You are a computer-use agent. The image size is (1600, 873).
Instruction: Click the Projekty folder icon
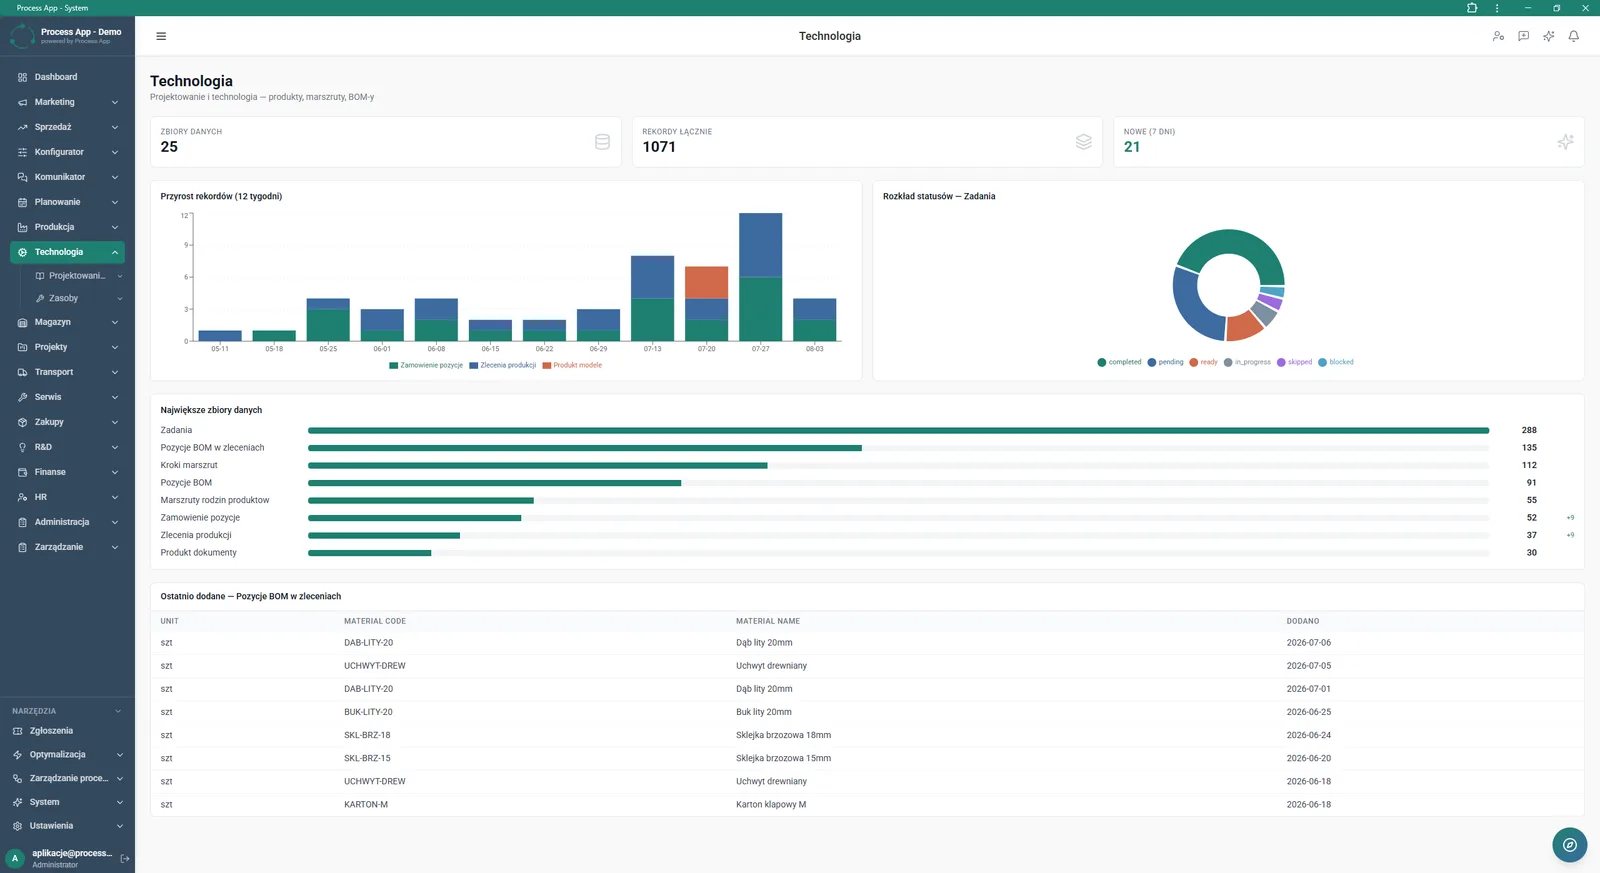[x=22, y=347]
